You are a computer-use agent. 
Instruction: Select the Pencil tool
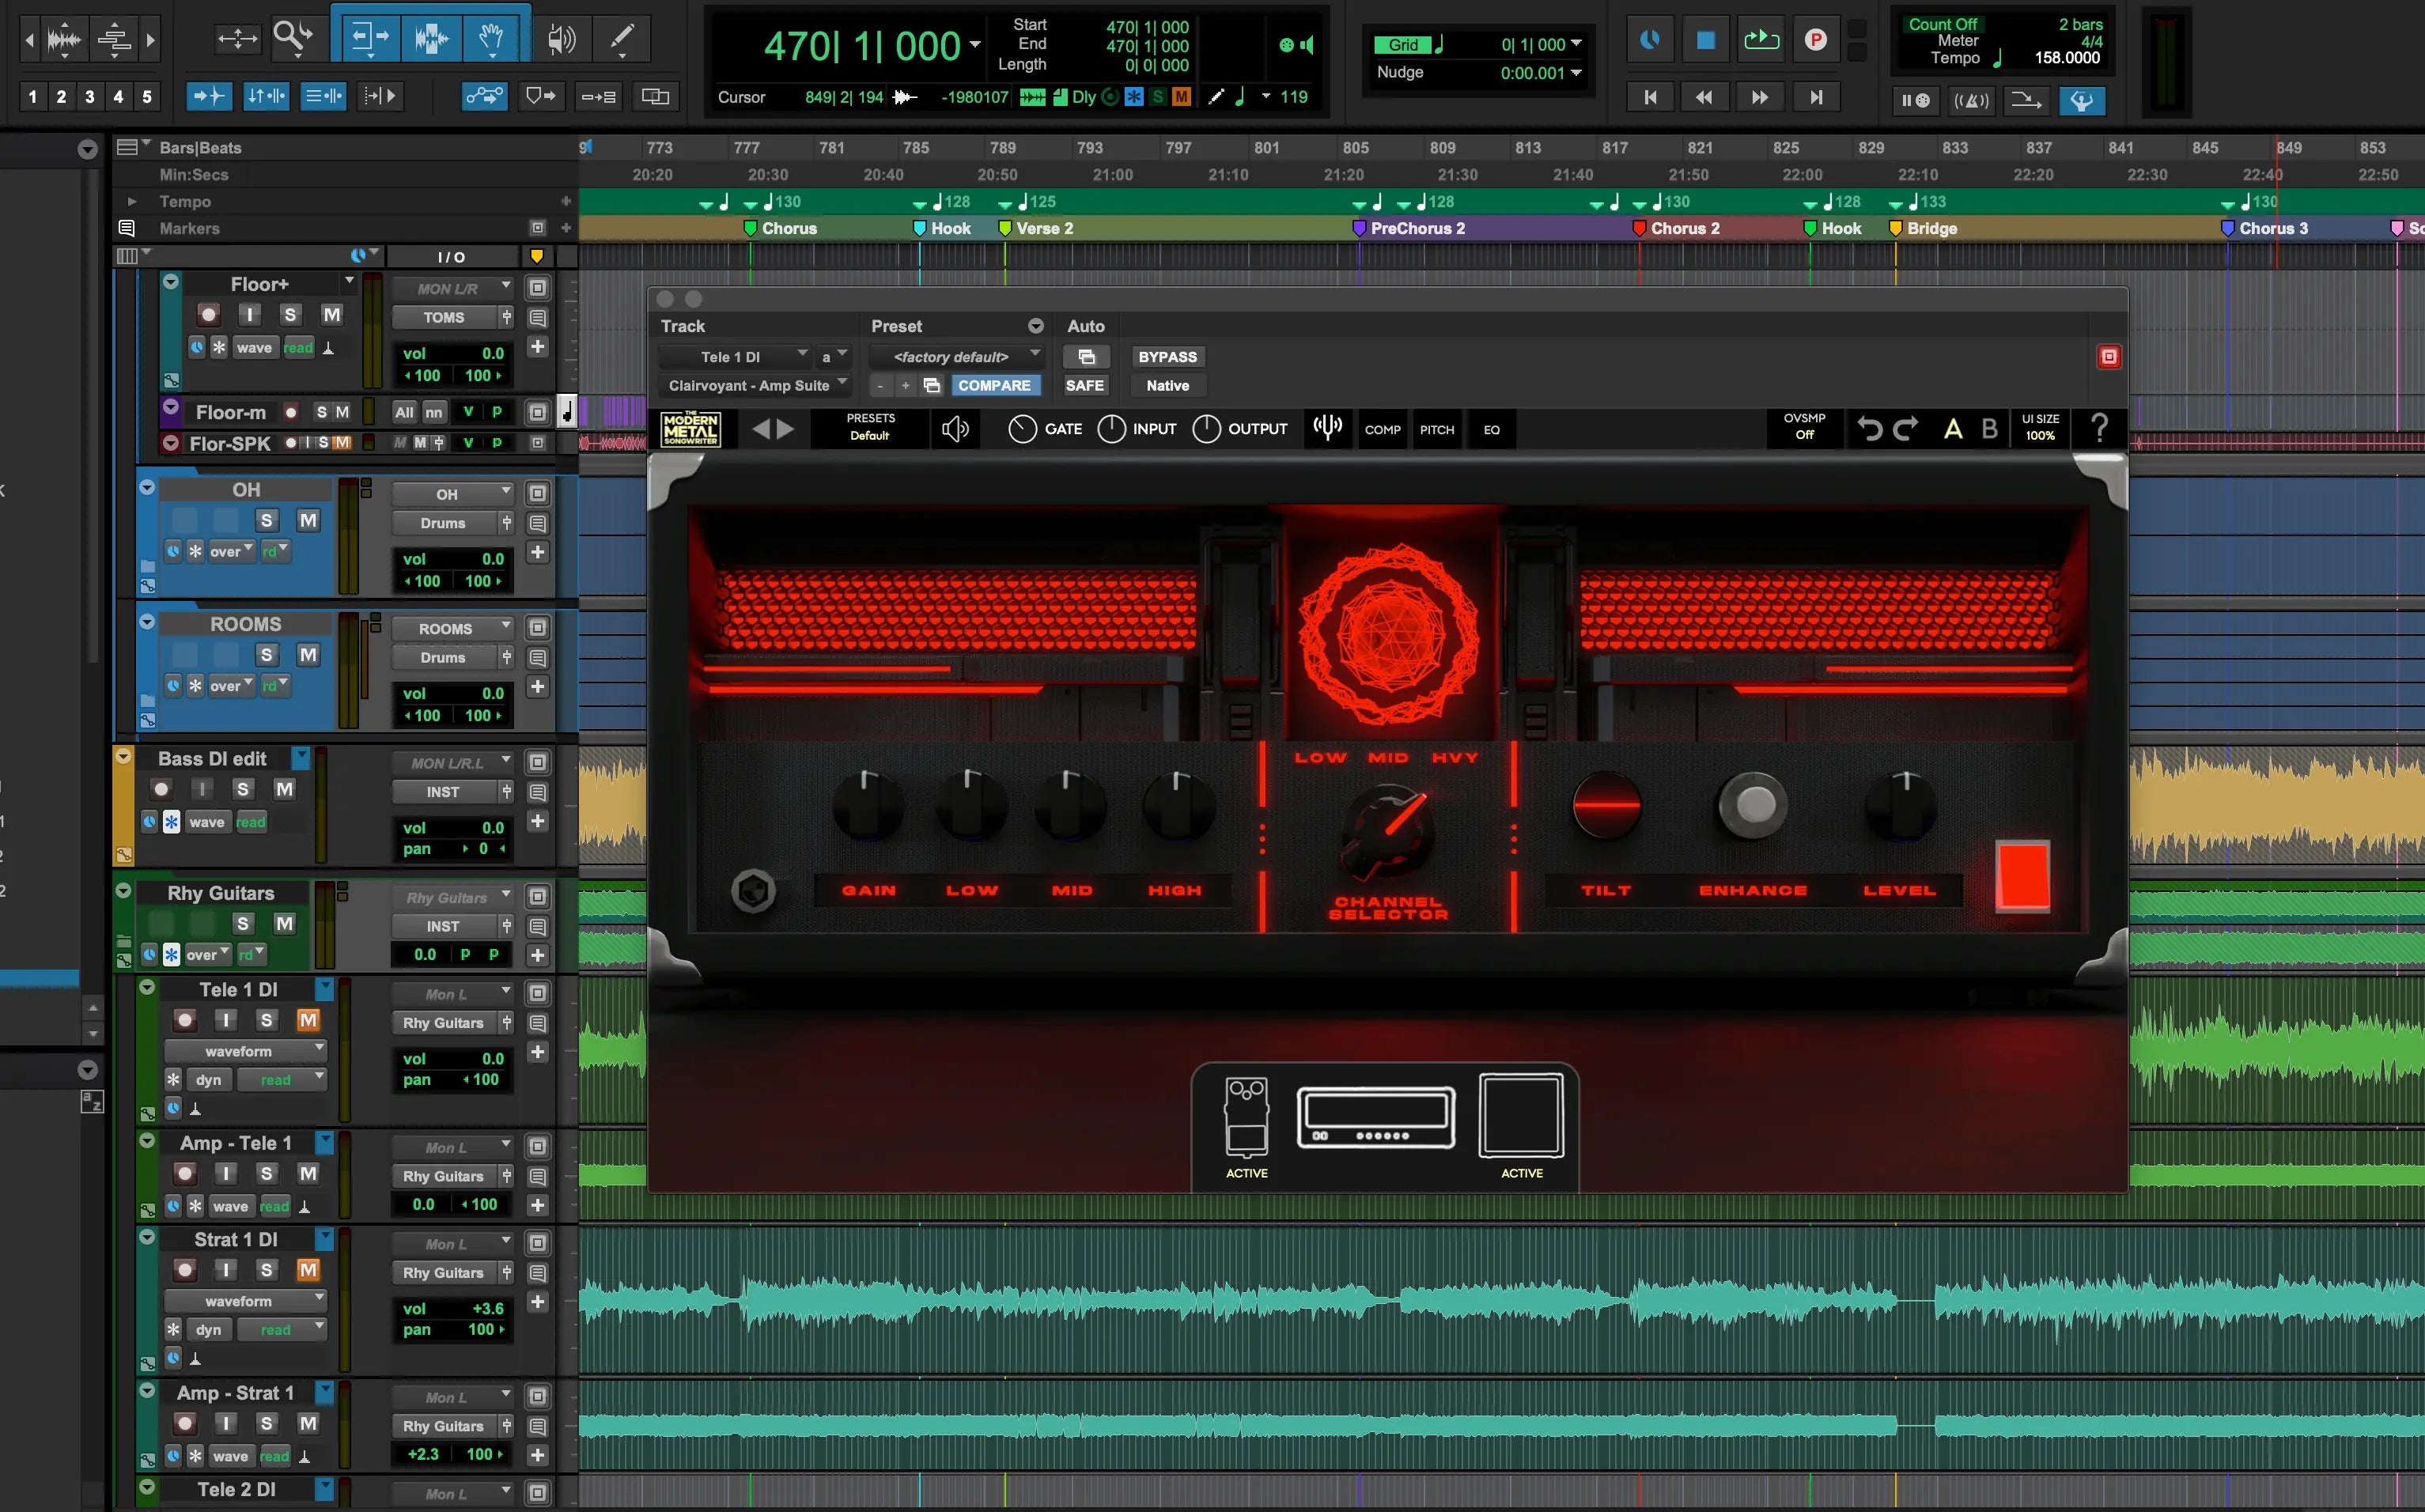[x=622, y=39]
